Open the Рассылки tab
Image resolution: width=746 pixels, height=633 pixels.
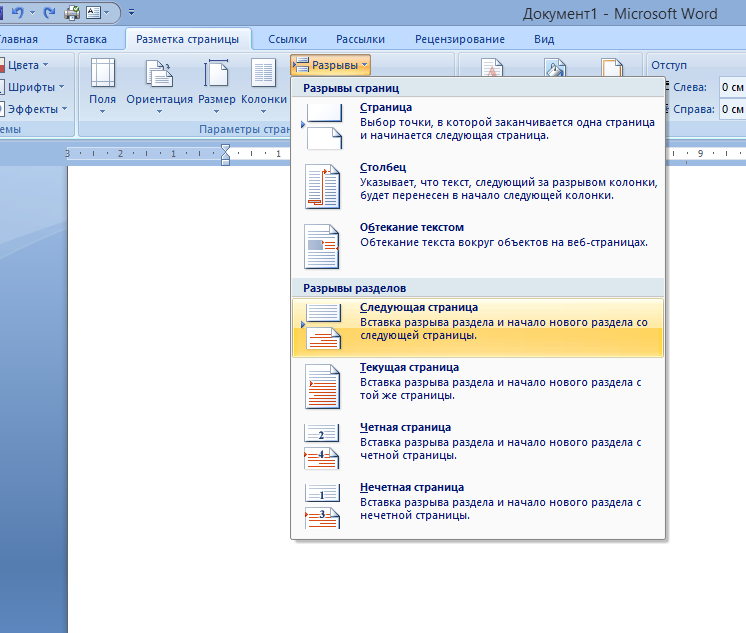tap(360, 39)
